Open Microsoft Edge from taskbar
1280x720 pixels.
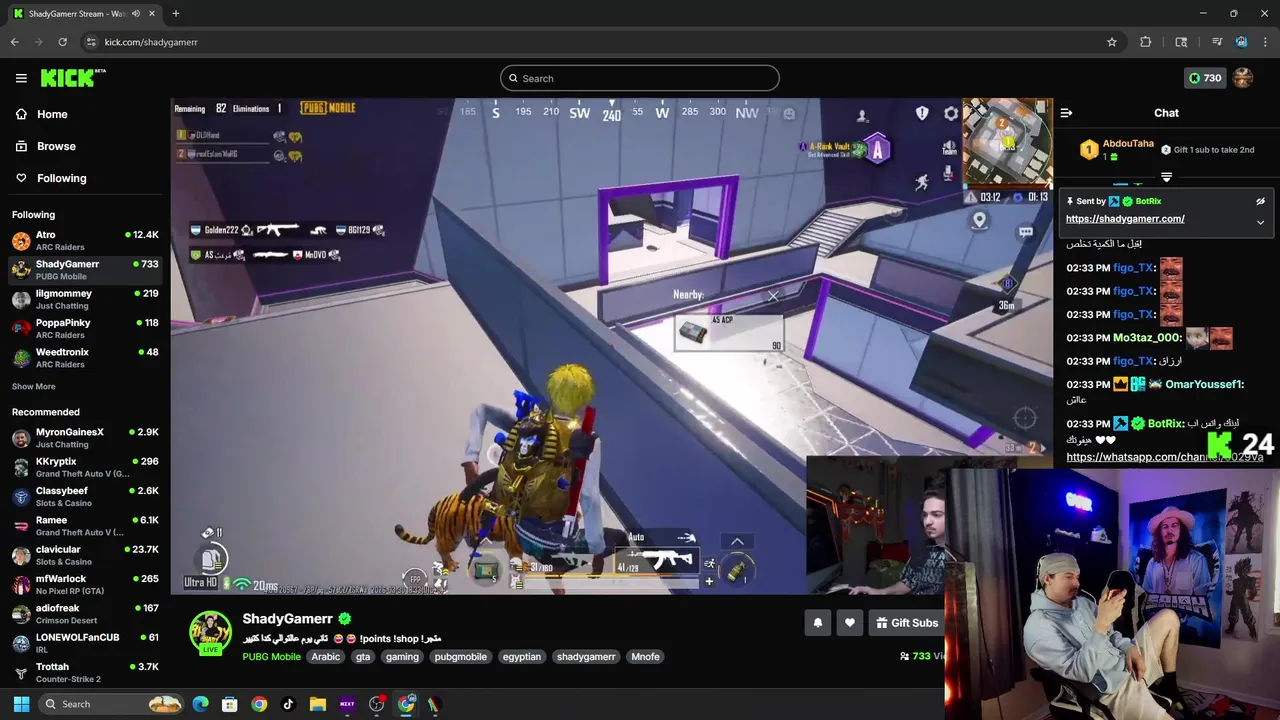tap(200, 704)
